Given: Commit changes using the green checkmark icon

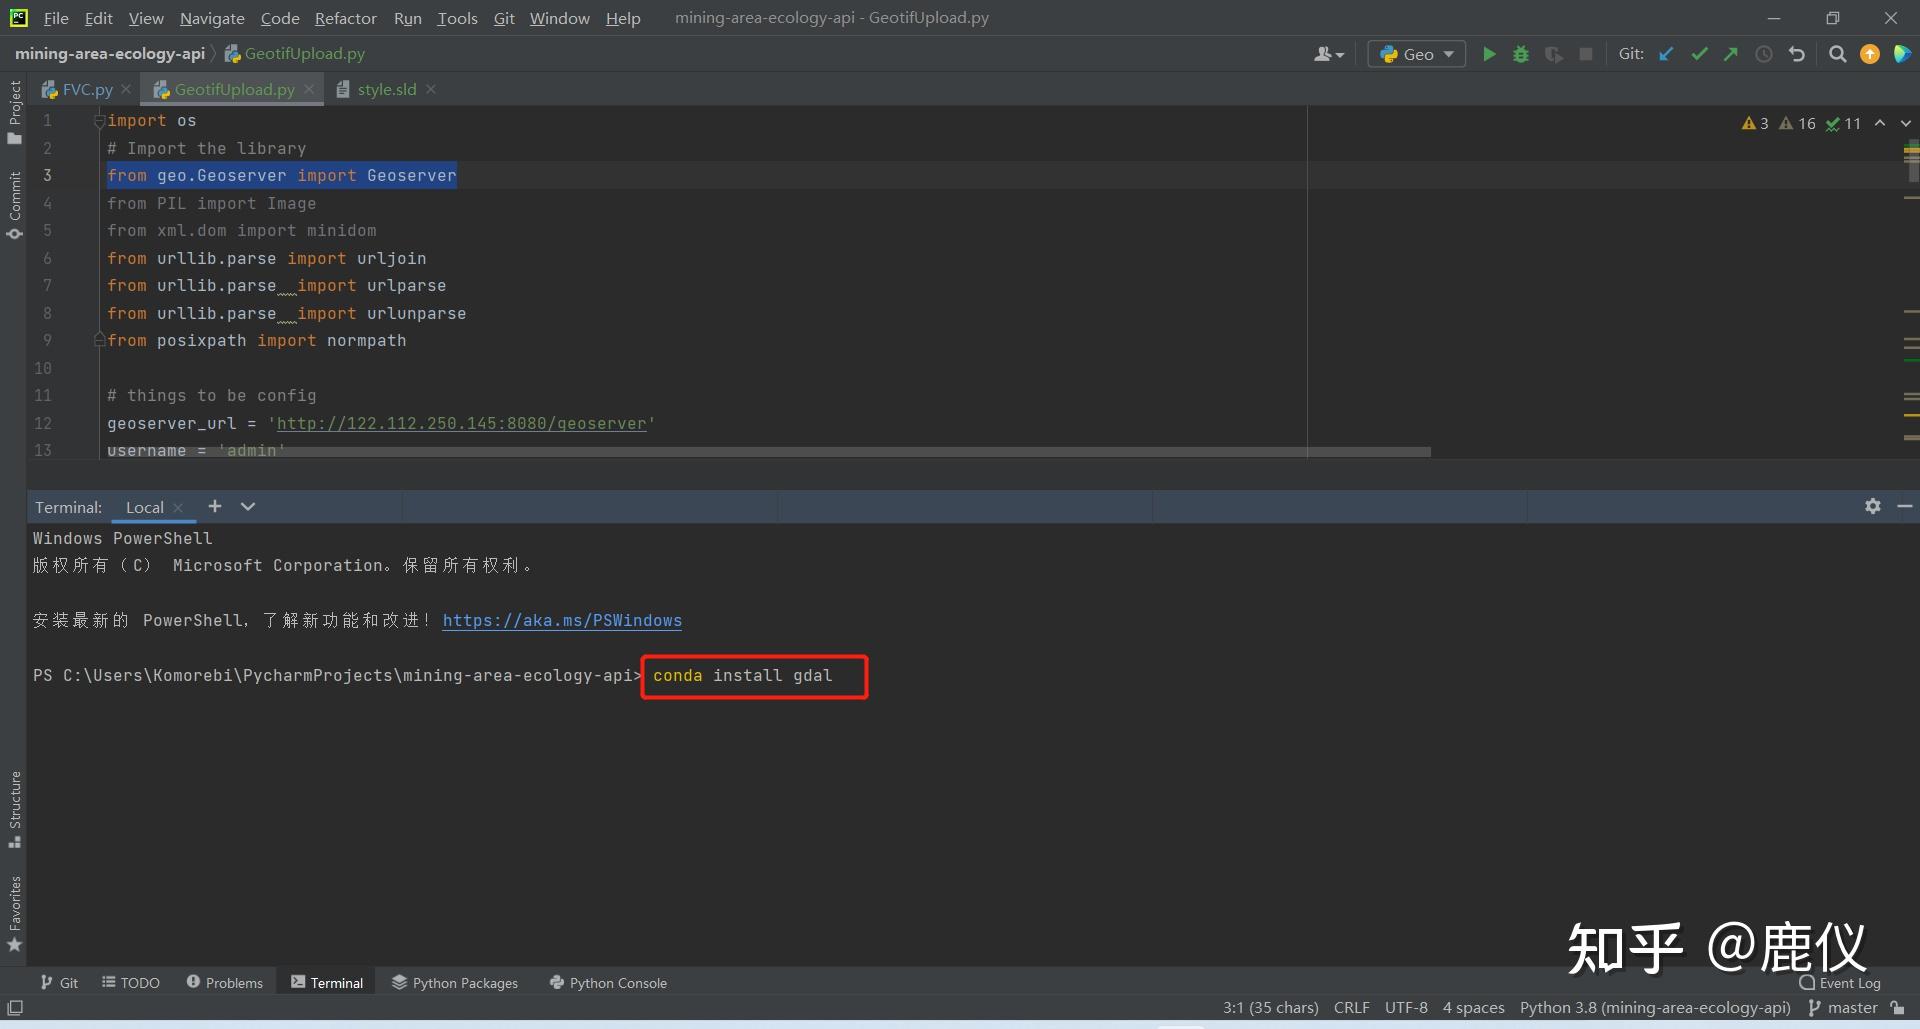Looking at the screenshot, I should pyautogui.click(x=1699, y=55).
